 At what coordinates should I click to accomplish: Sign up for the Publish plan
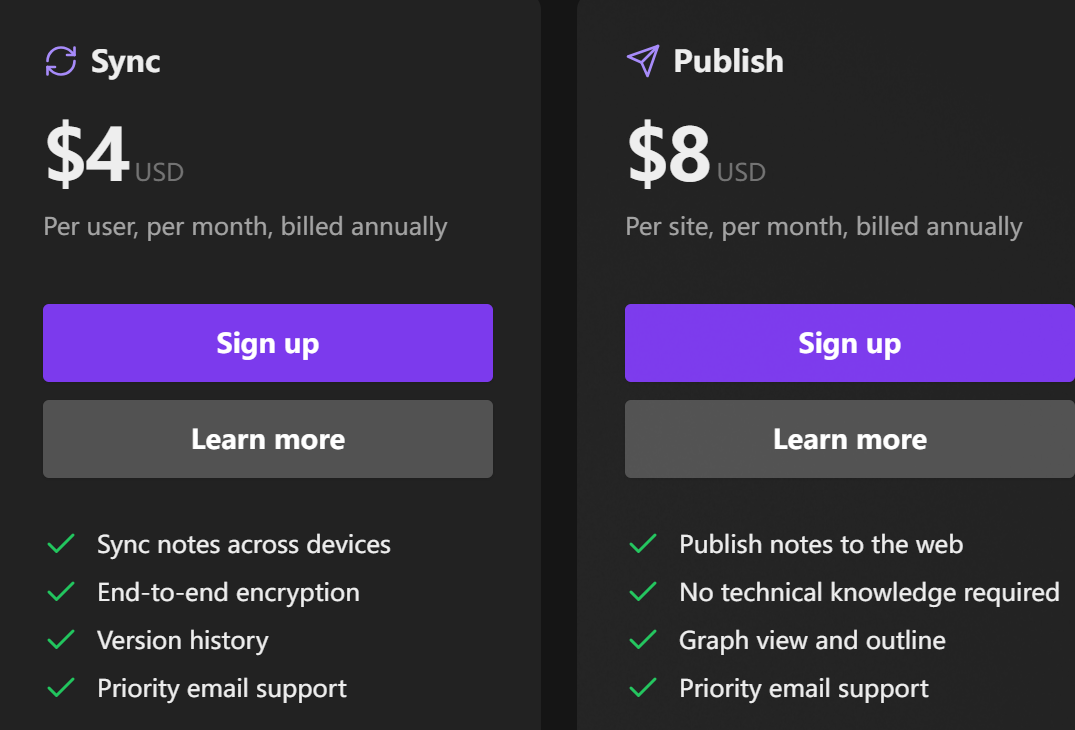point(849,343)
